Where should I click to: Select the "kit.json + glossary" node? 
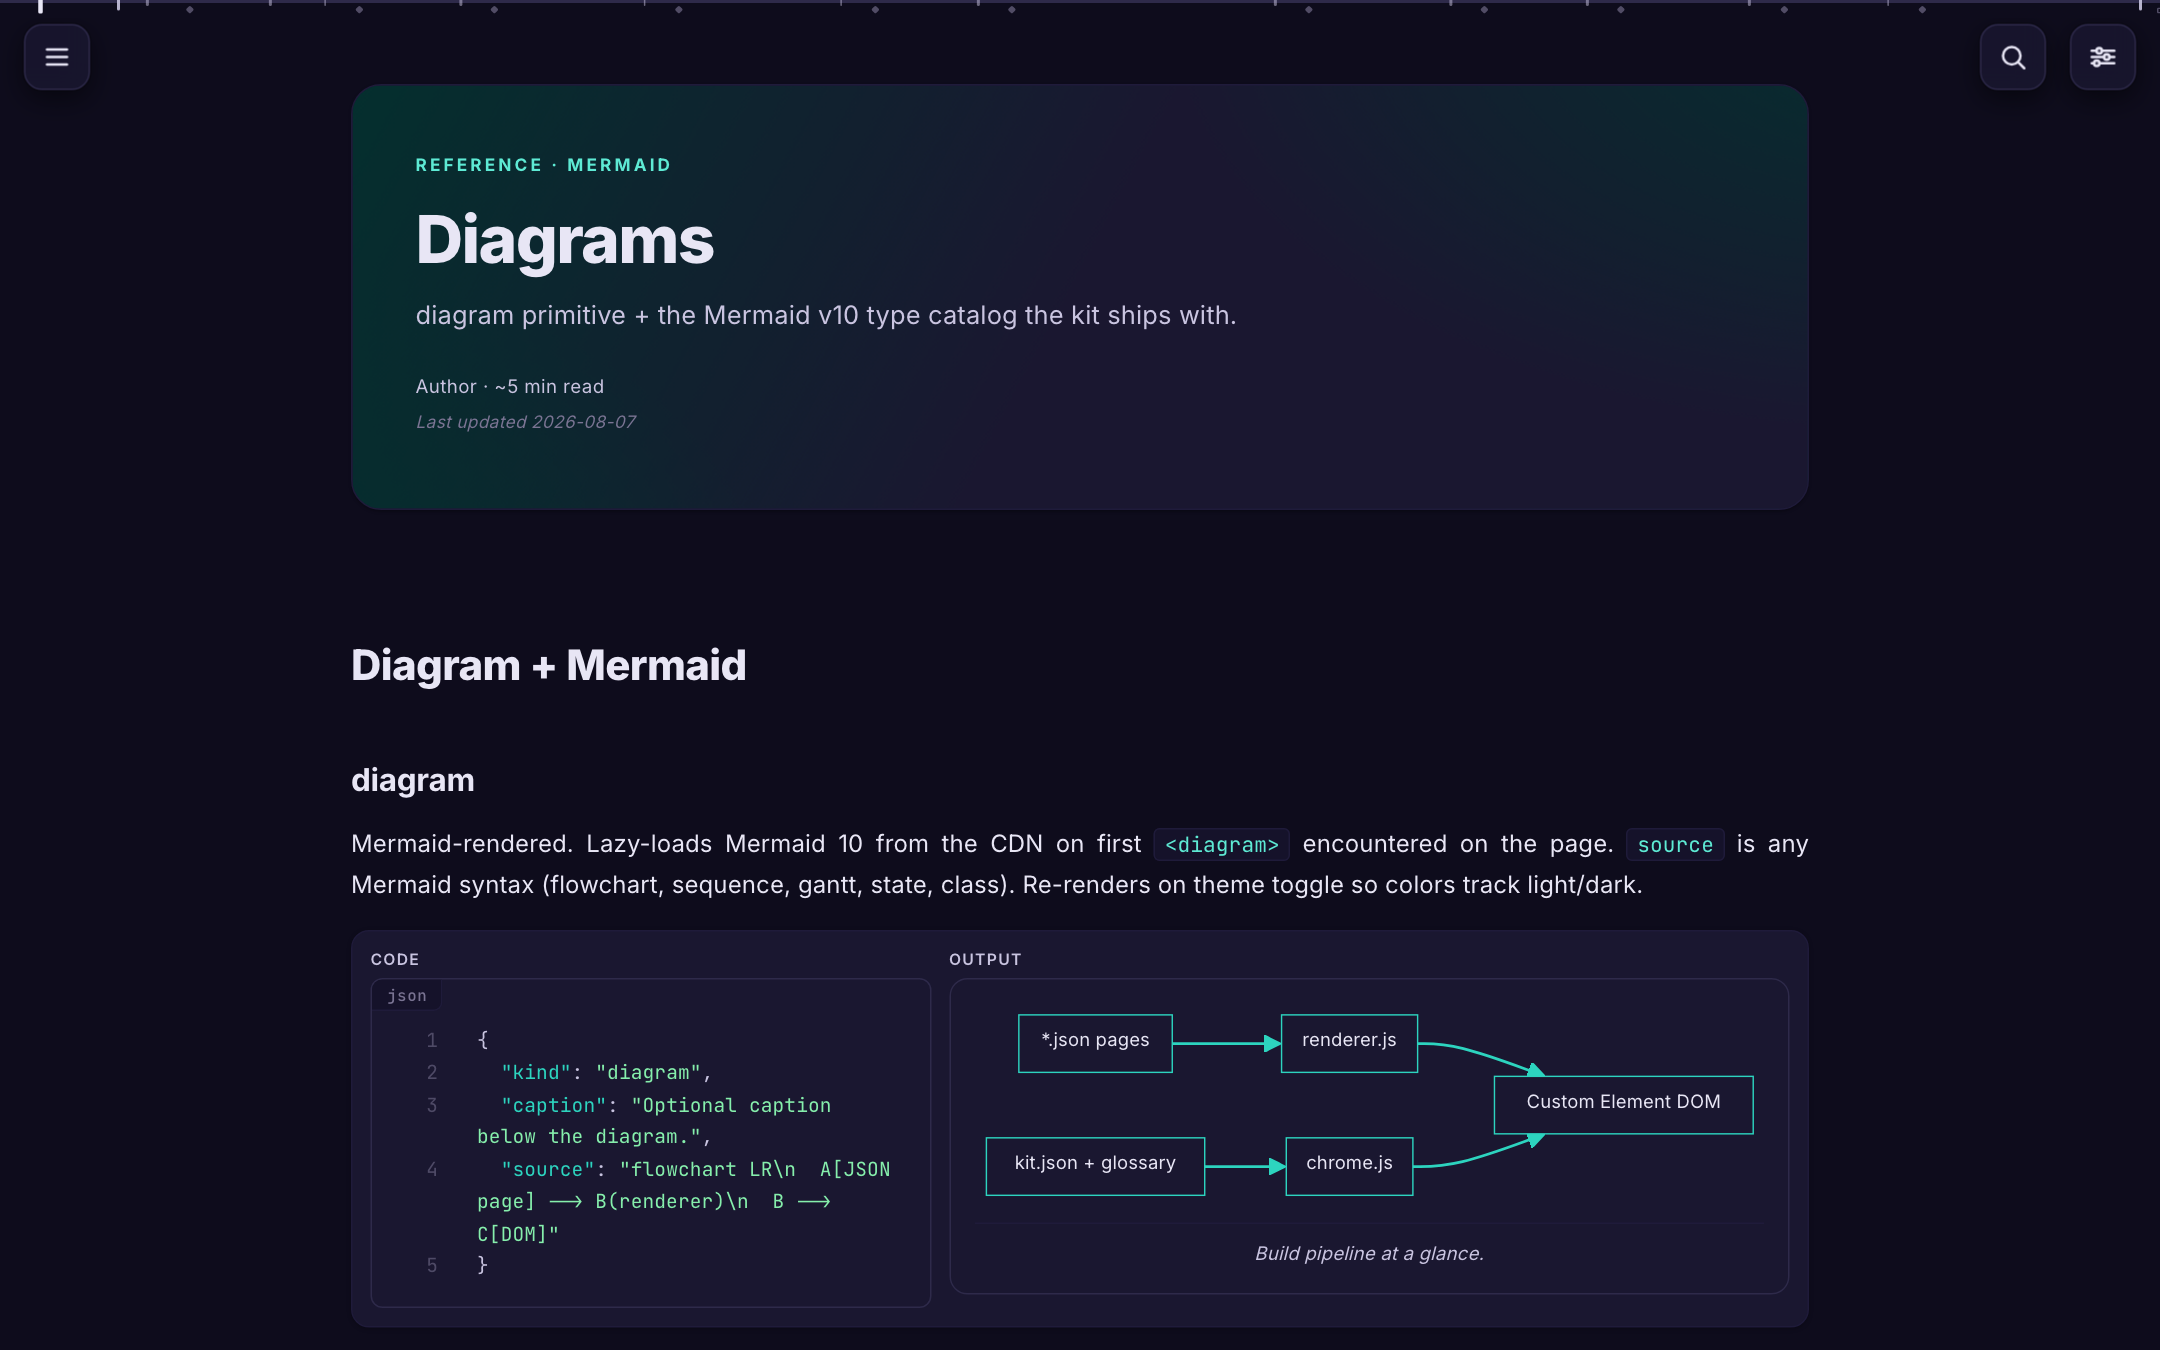(1095, 1166)
